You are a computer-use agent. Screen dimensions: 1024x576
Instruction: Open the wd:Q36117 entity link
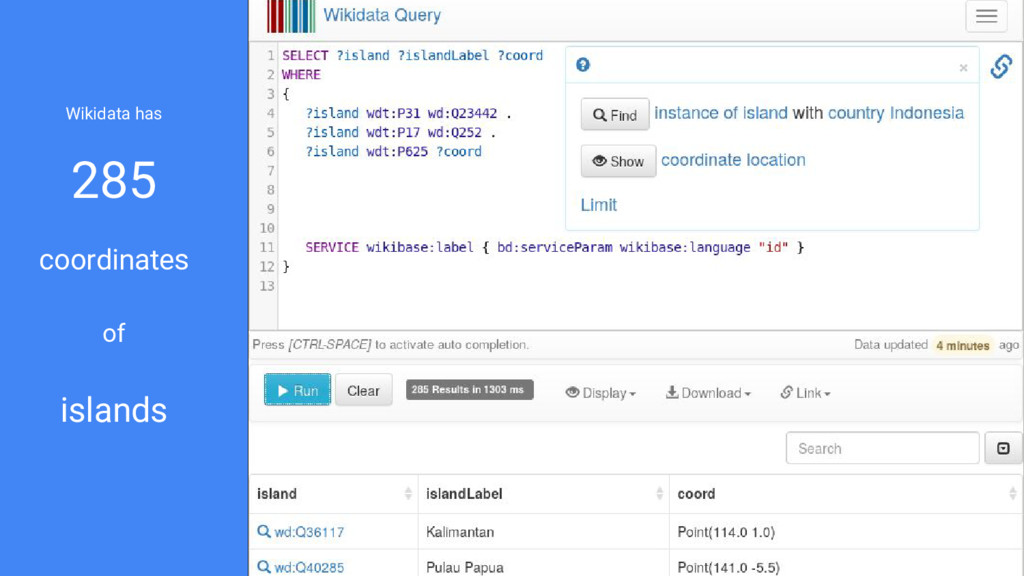coord(309,532)
